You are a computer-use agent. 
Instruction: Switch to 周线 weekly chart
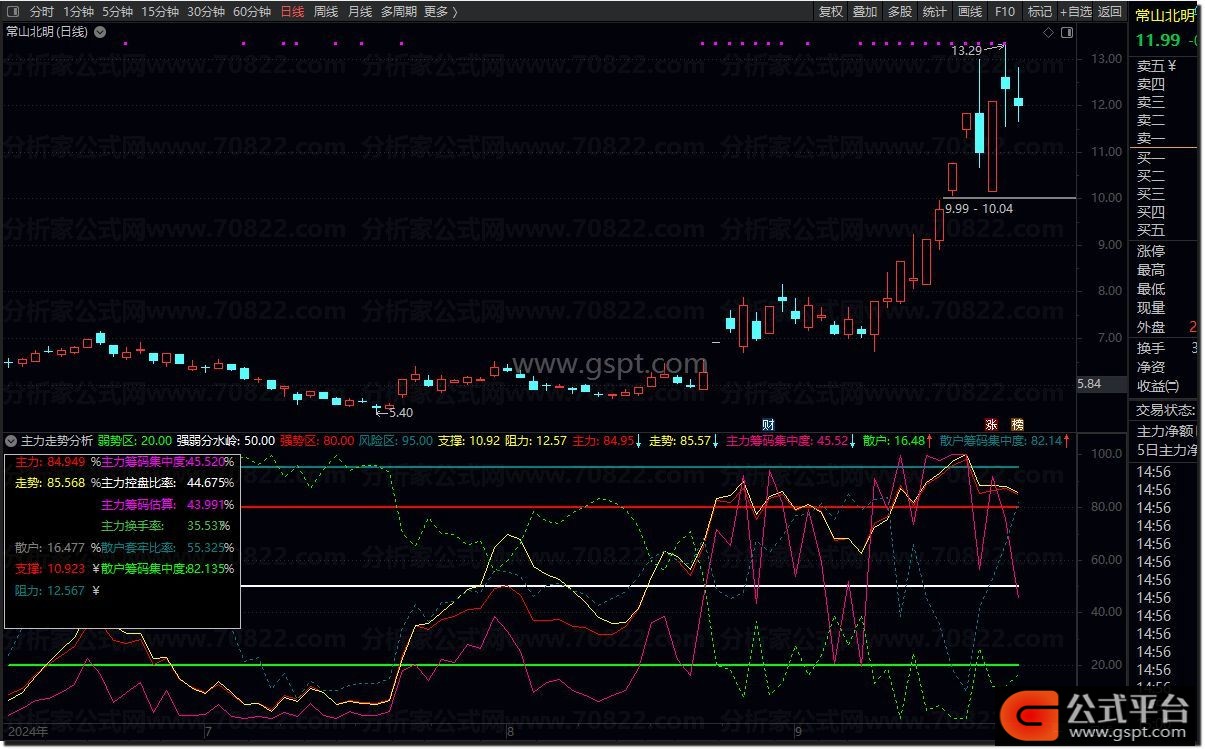point(326,12)
